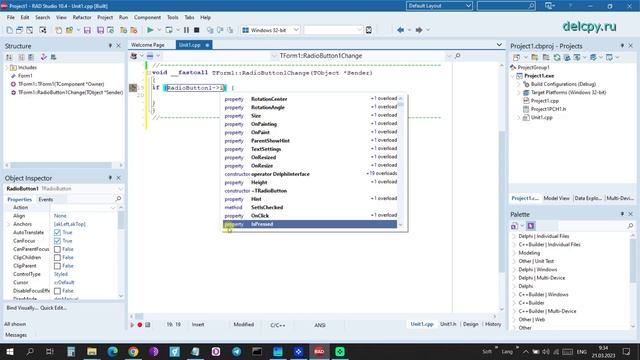Click the Save file toolbar icon
640x360 pixels.
click(x=87, y=30)
